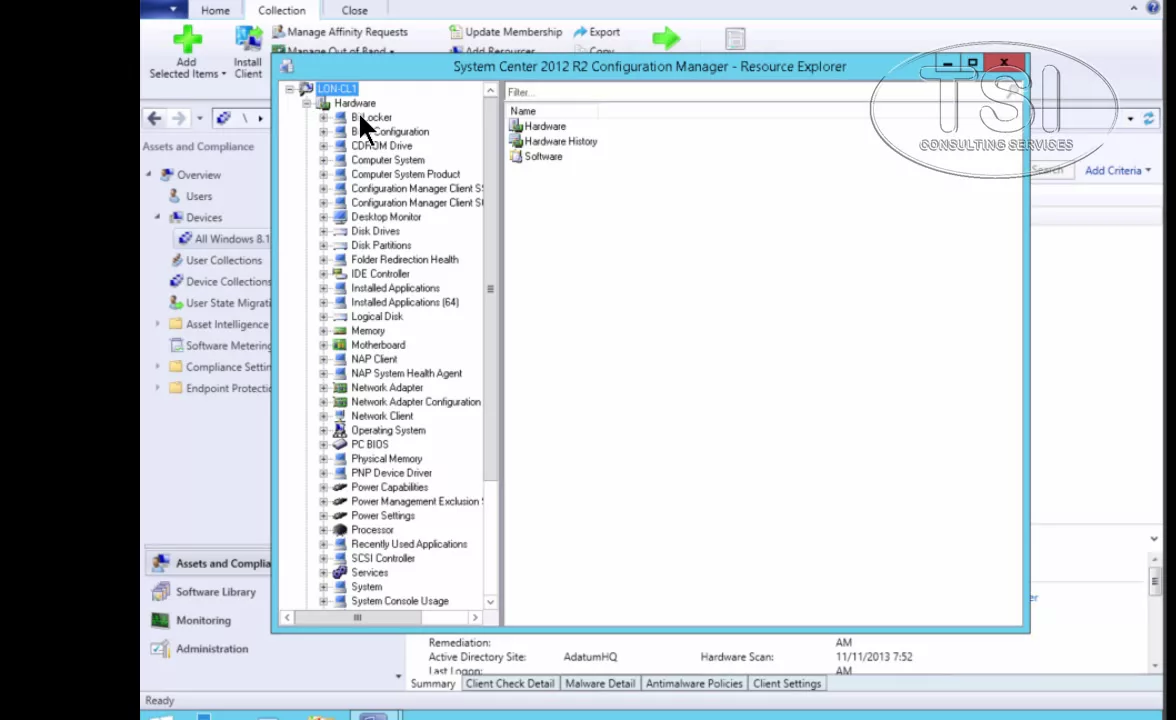Image resolution: width=1176 pixels, height=720 pixels.
Task: Click the Administration workspace icon
Action: click(x=160, y=649)
